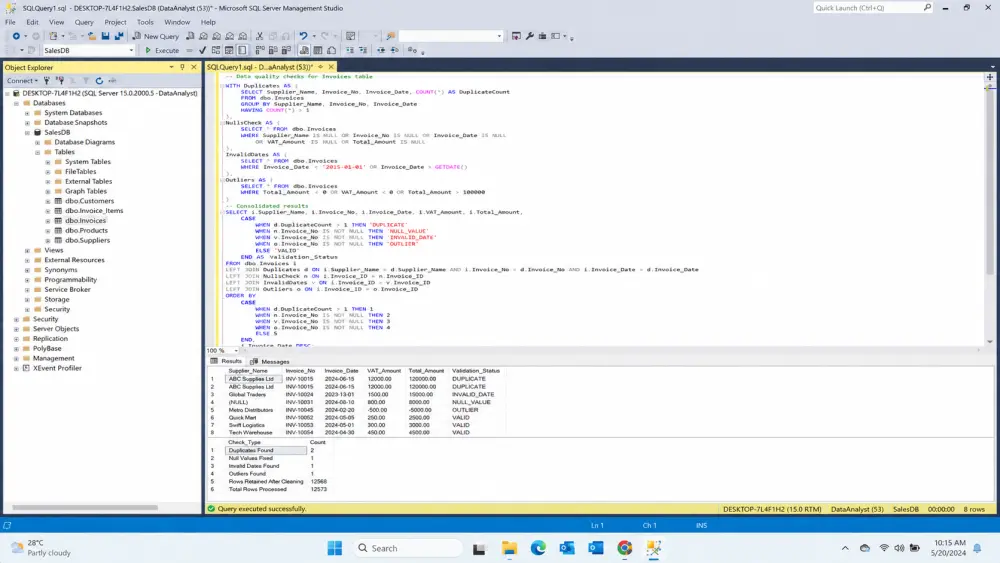Screen dimensions: 1000x563
Task: Open the Project menu
Action: 115,22
